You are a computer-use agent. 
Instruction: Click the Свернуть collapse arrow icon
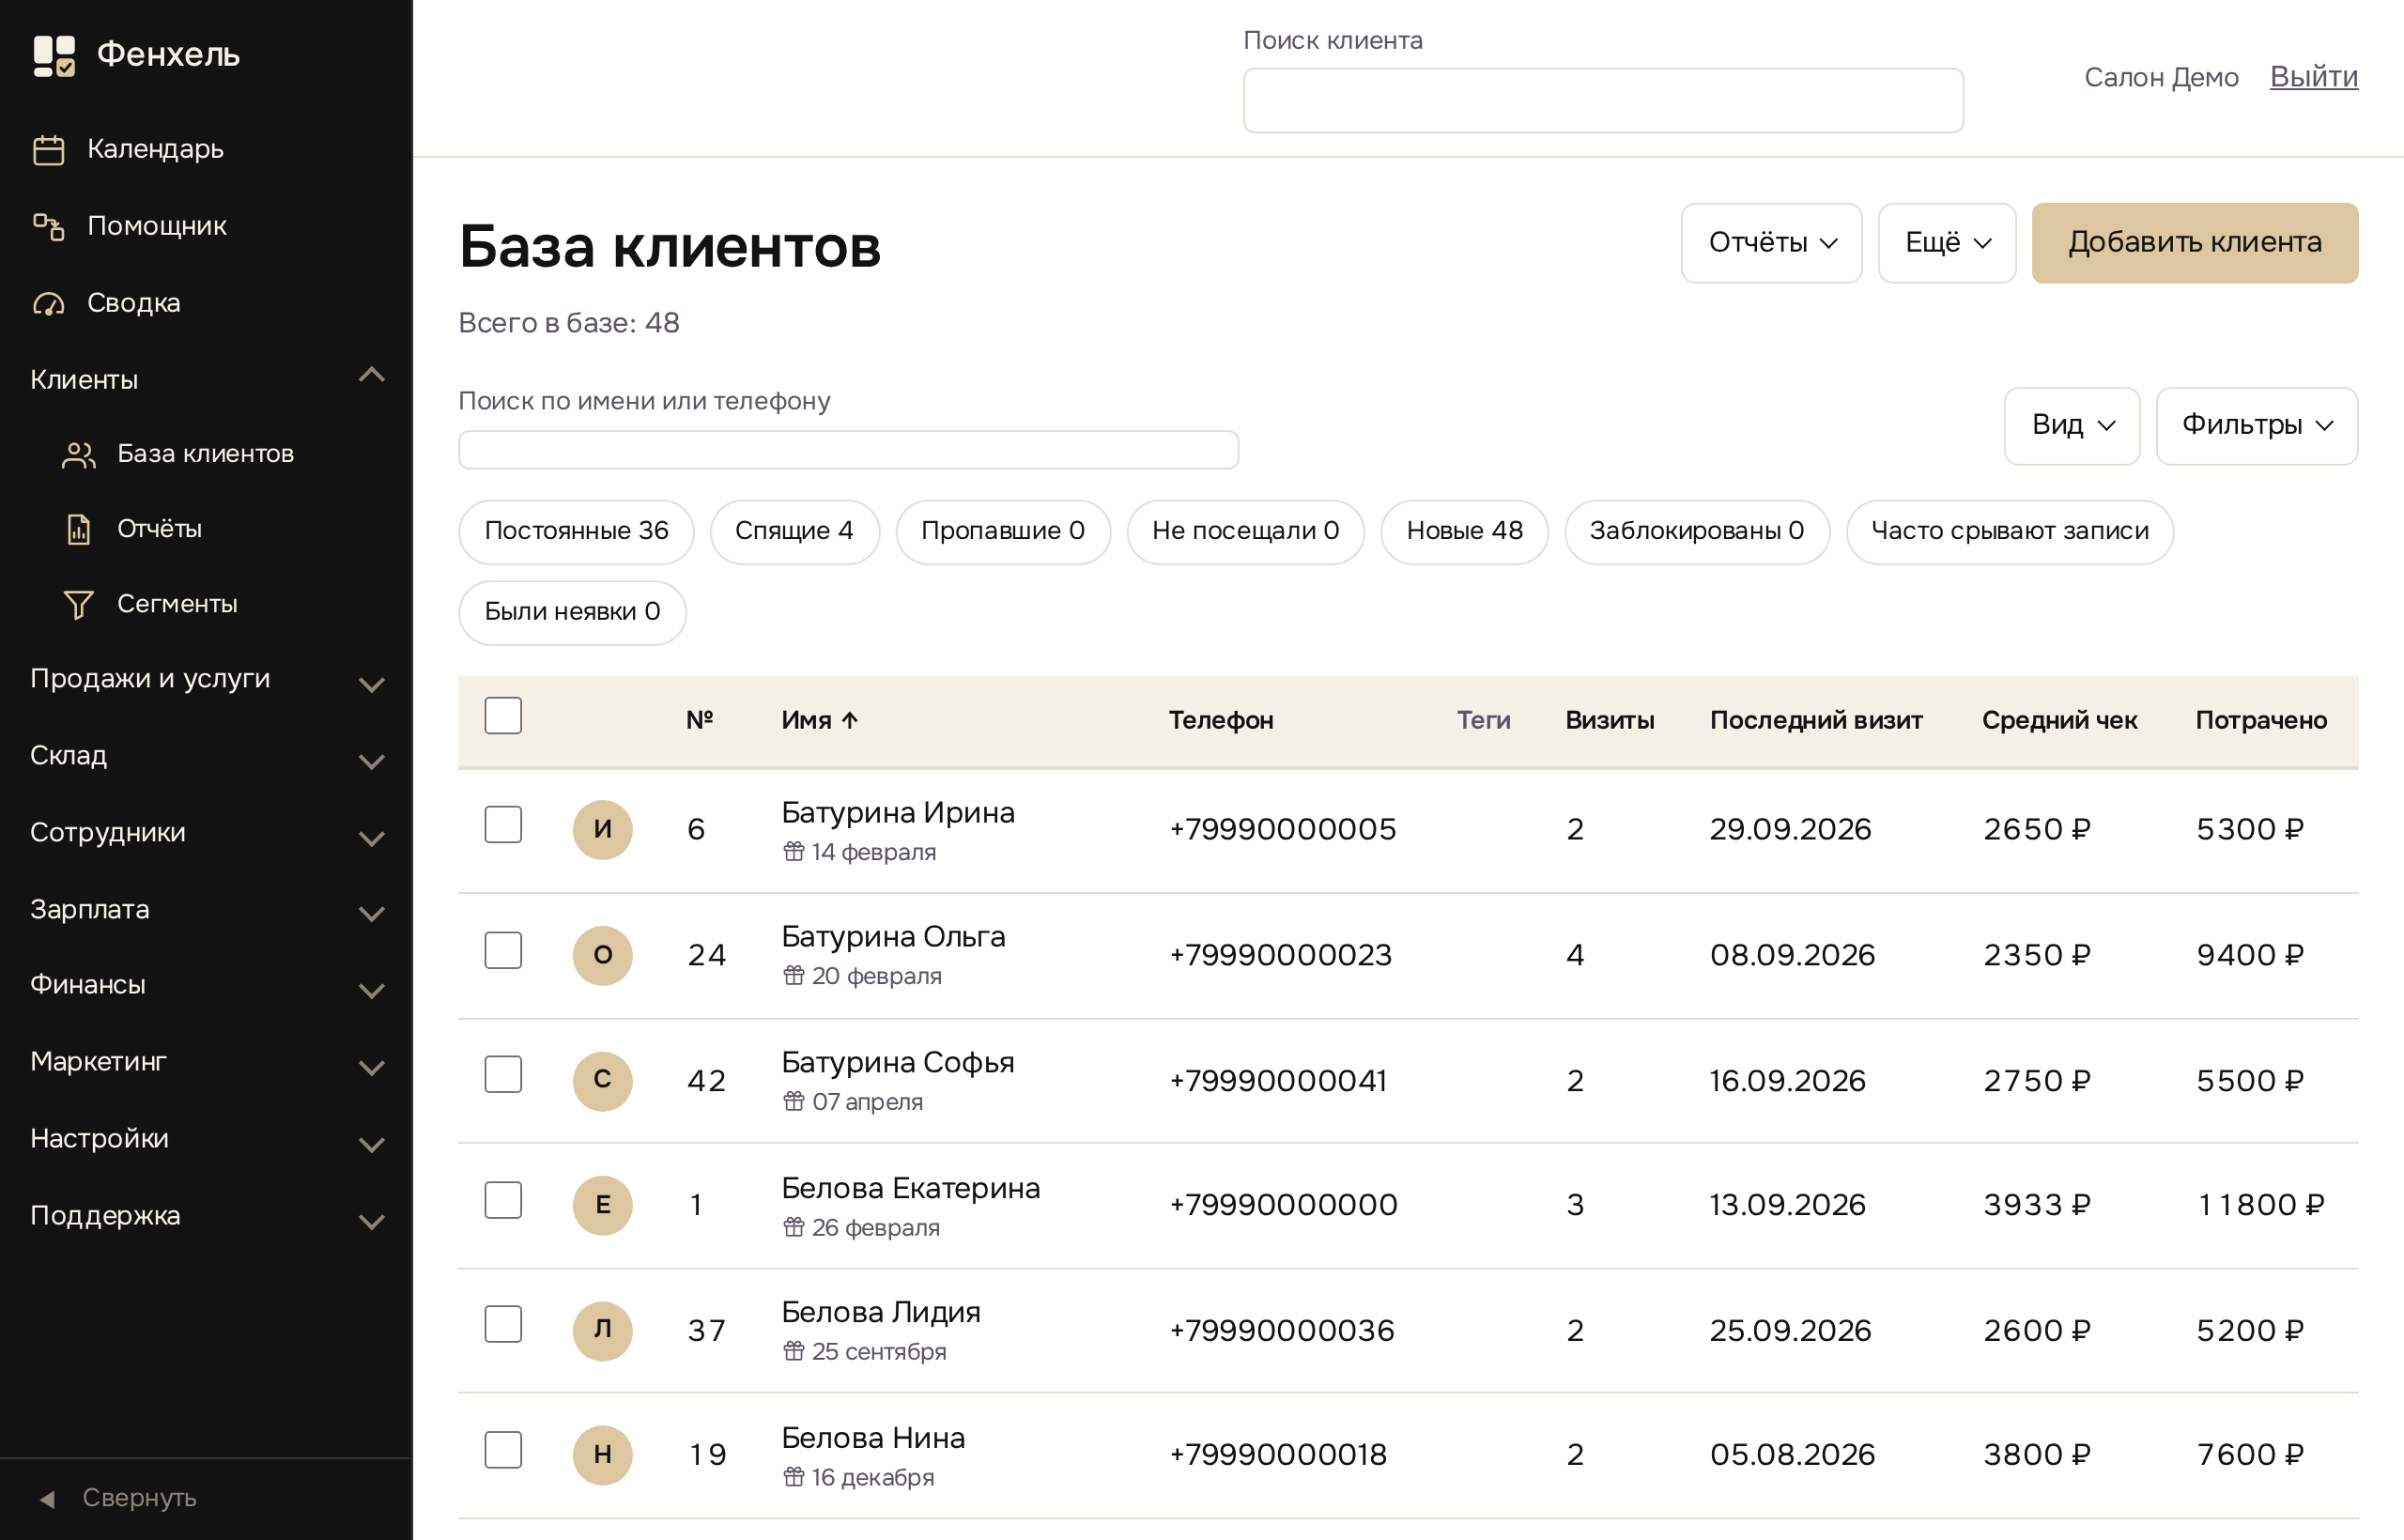[x=46, y=1498]
